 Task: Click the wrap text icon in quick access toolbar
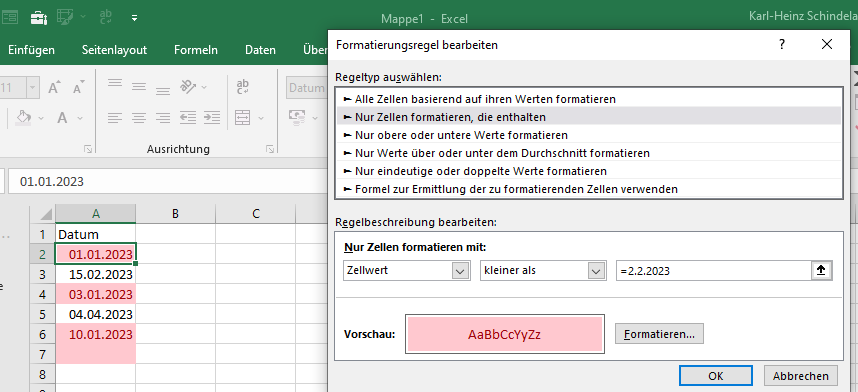[106, 17]
